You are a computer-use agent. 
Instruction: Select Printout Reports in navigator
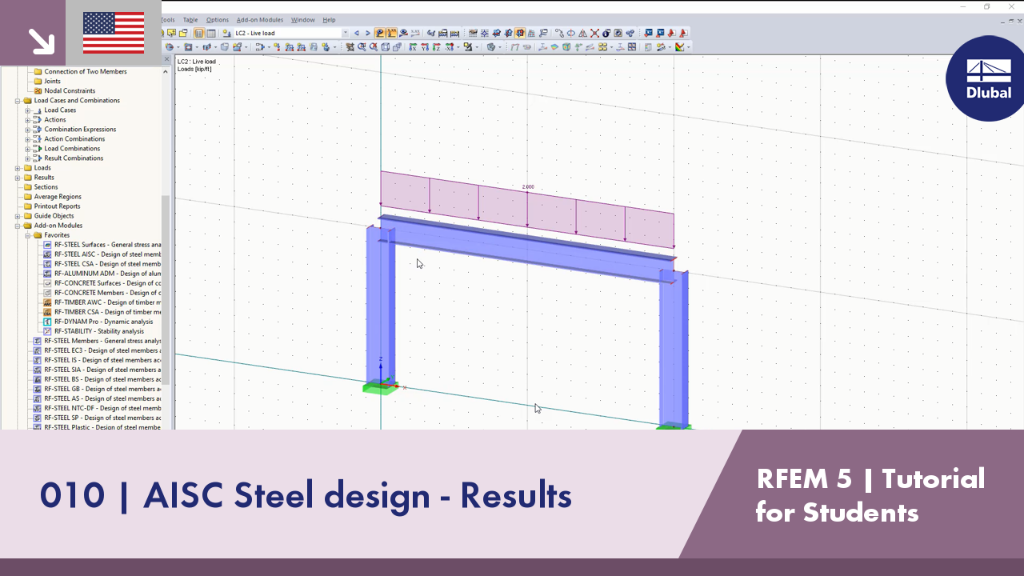tap(57, 206)
